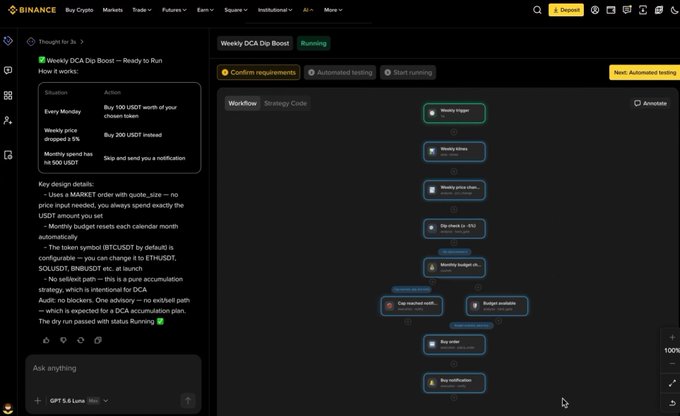Open the grid apps sidebar icon
The width and height of the screenshot is (680, 416).
8,95
